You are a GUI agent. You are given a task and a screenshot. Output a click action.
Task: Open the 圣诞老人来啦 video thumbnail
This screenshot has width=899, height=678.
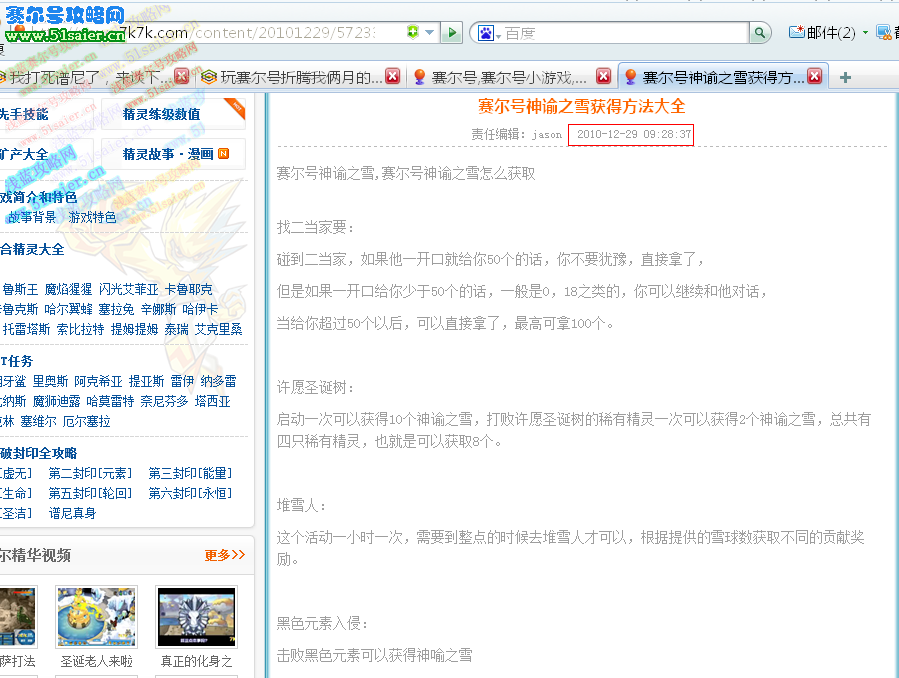96,617
